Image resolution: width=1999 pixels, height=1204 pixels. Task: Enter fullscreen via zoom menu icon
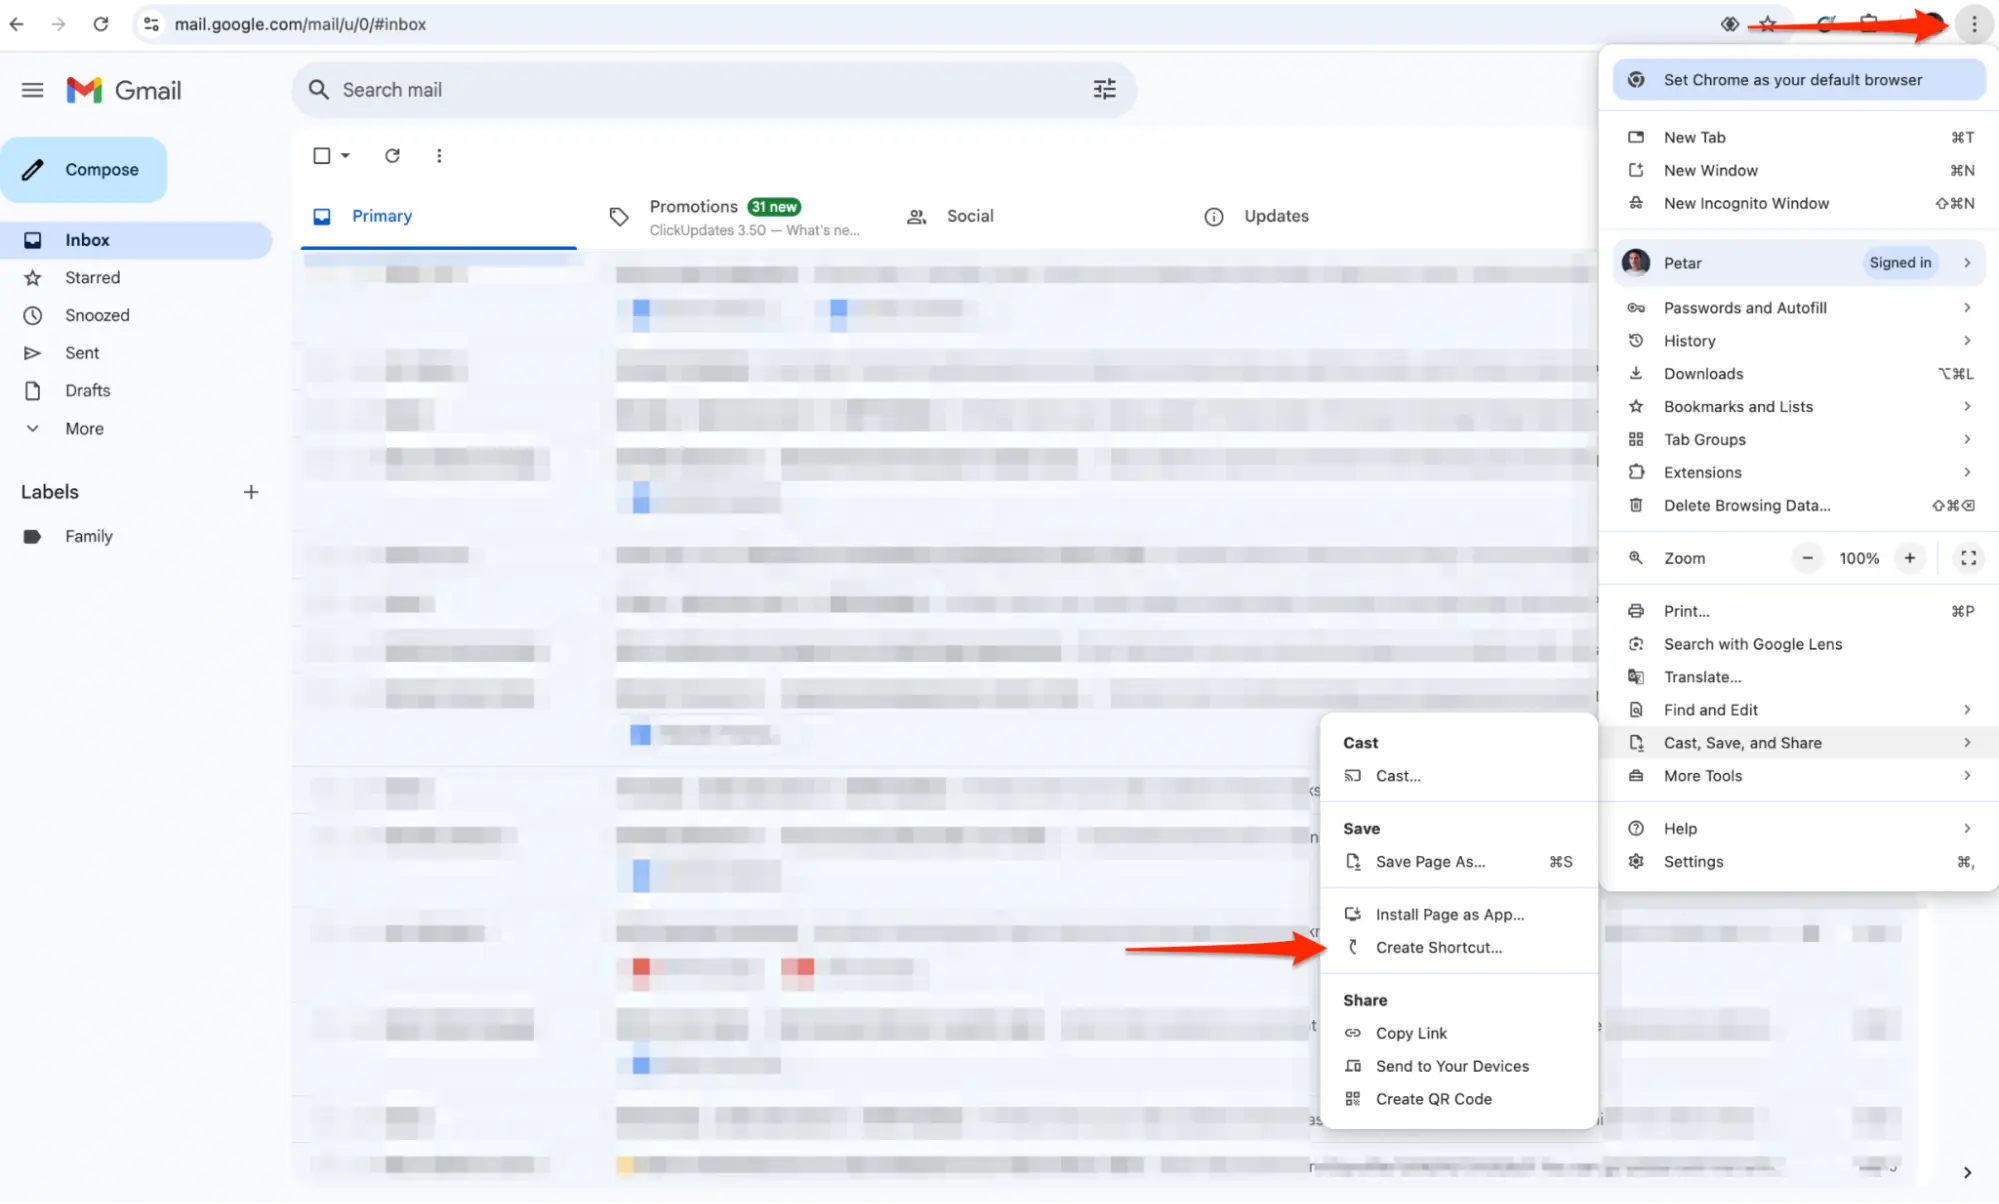(1967, 557)
